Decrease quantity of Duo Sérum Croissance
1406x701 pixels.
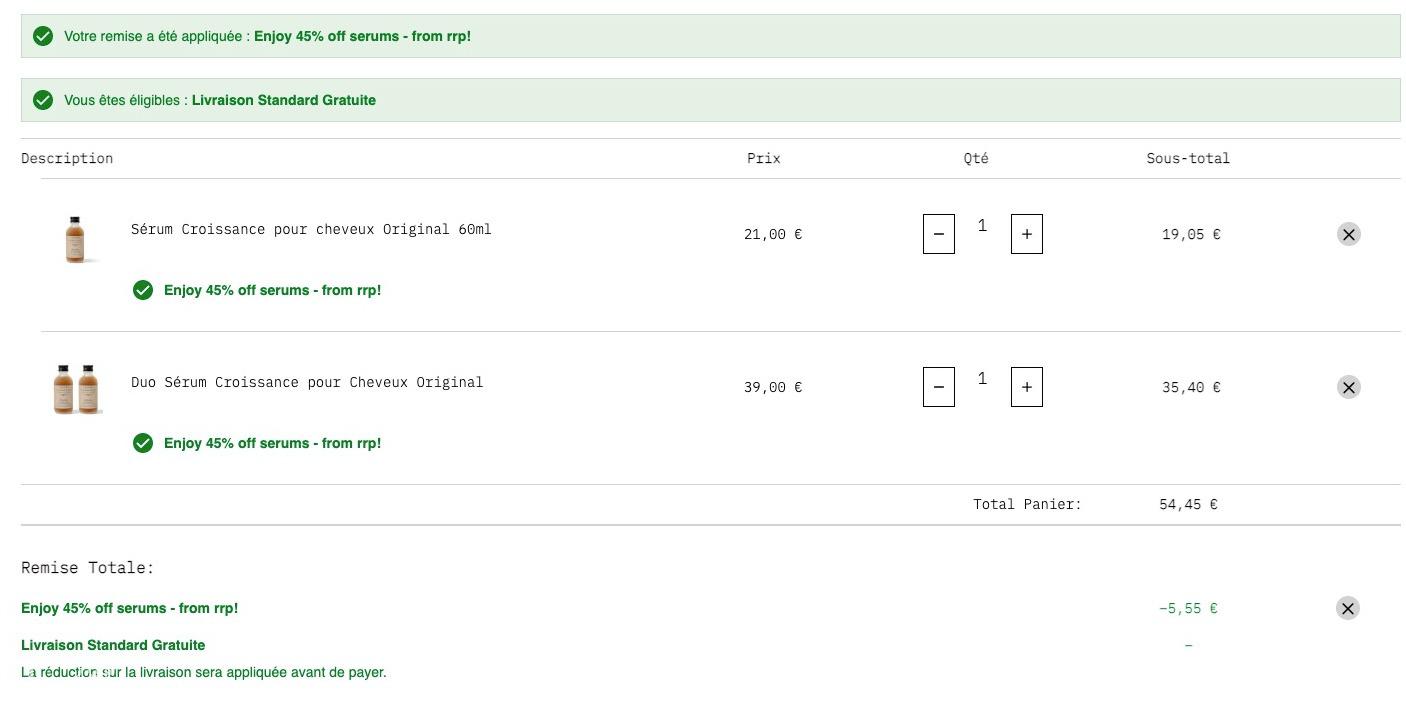coord(938,387)
